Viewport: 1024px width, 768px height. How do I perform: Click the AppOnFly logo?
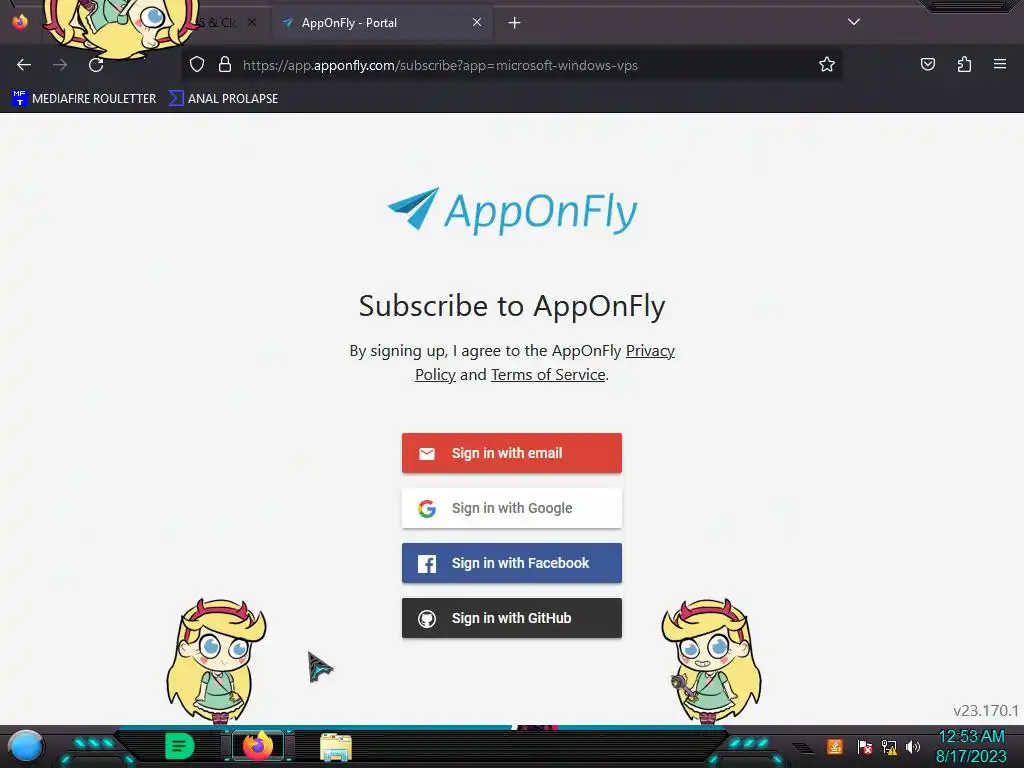coord(512,211)
